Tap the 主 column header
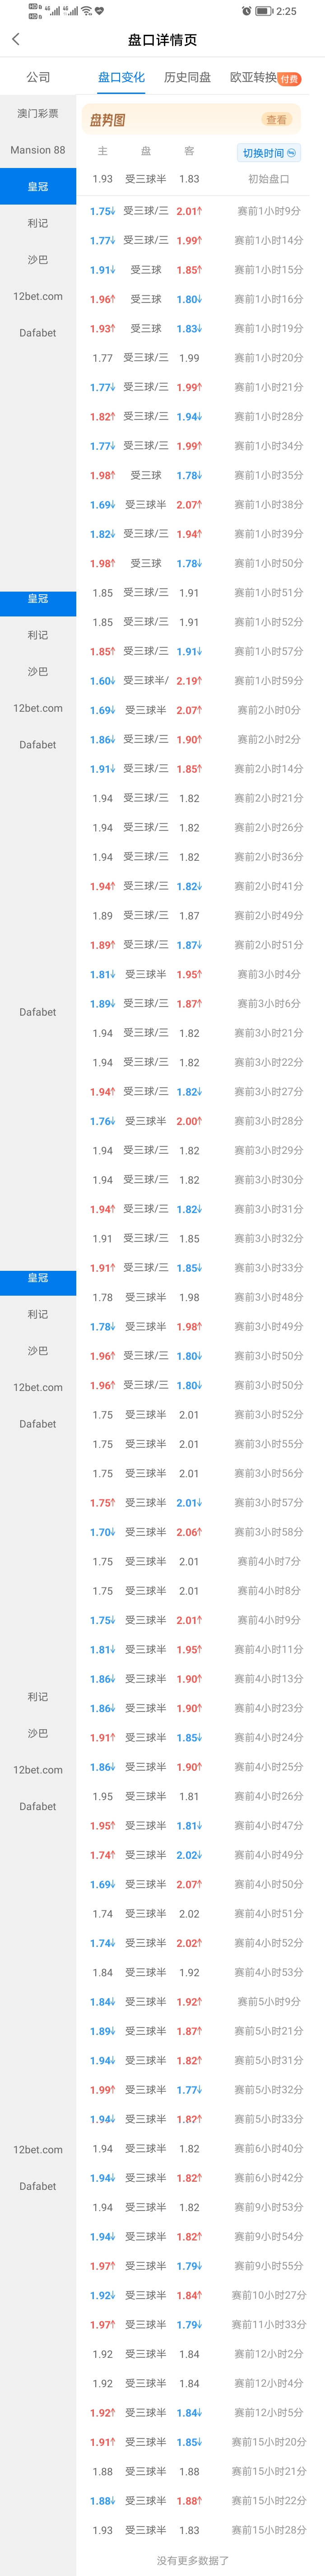325x2576 pixels. 102,151
